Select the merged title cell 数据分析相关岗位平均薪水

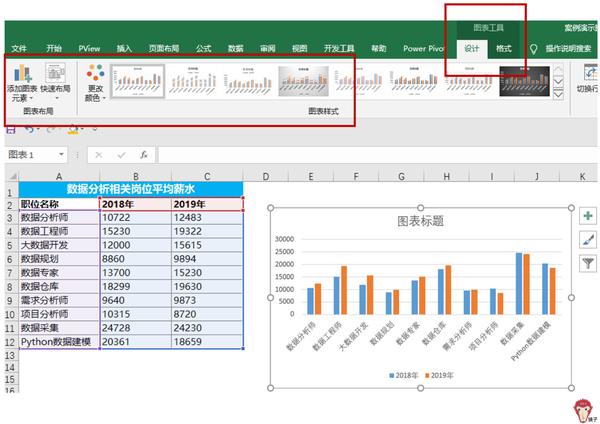131,189
